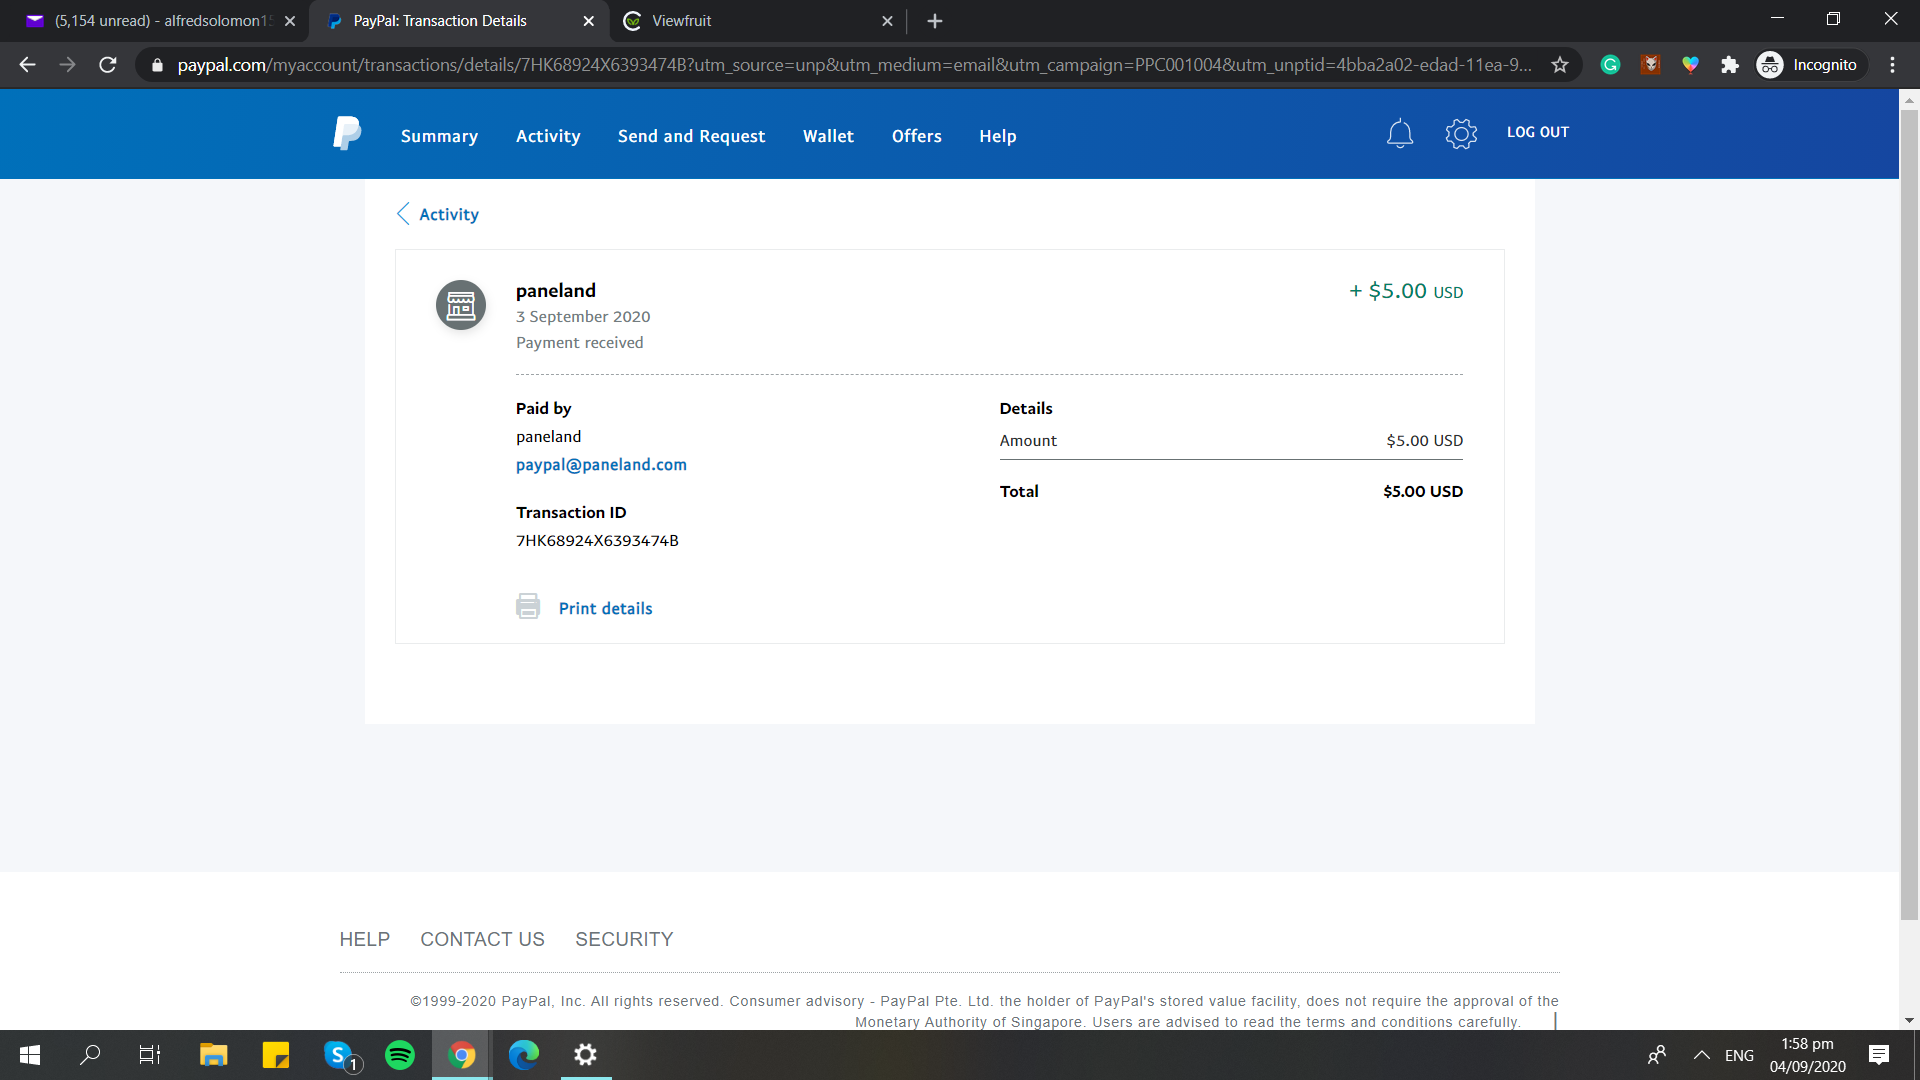This screenshot has width=1920, height=1080.
Task: Open the Windows Start menu
Action: tap(30, 1055)
